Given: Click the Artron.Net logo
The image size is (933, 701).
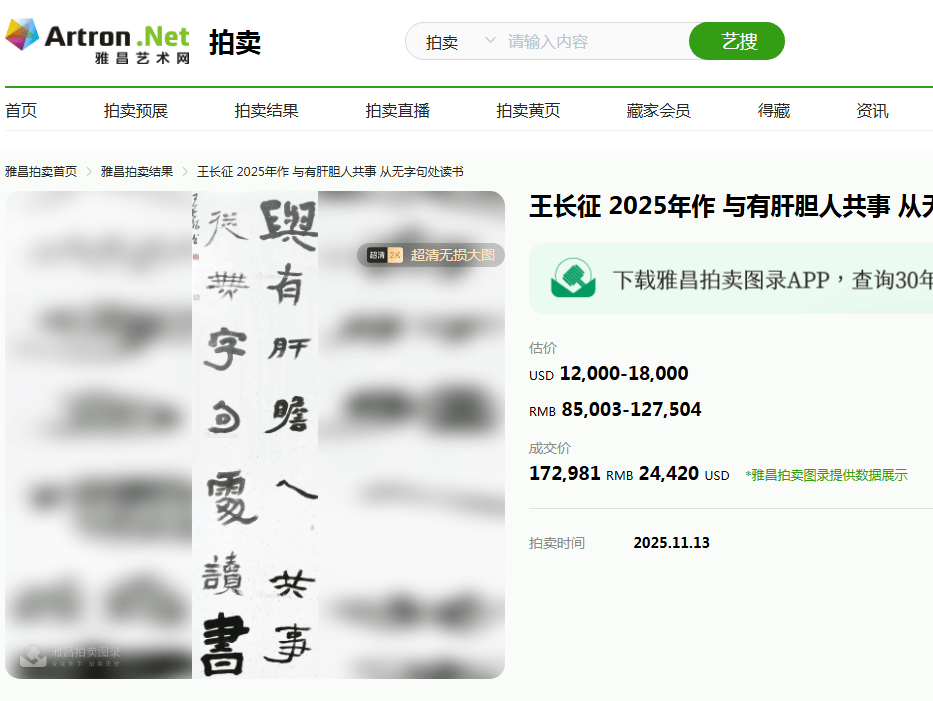Looking at the screenshot, I should (x=97, y=41).
